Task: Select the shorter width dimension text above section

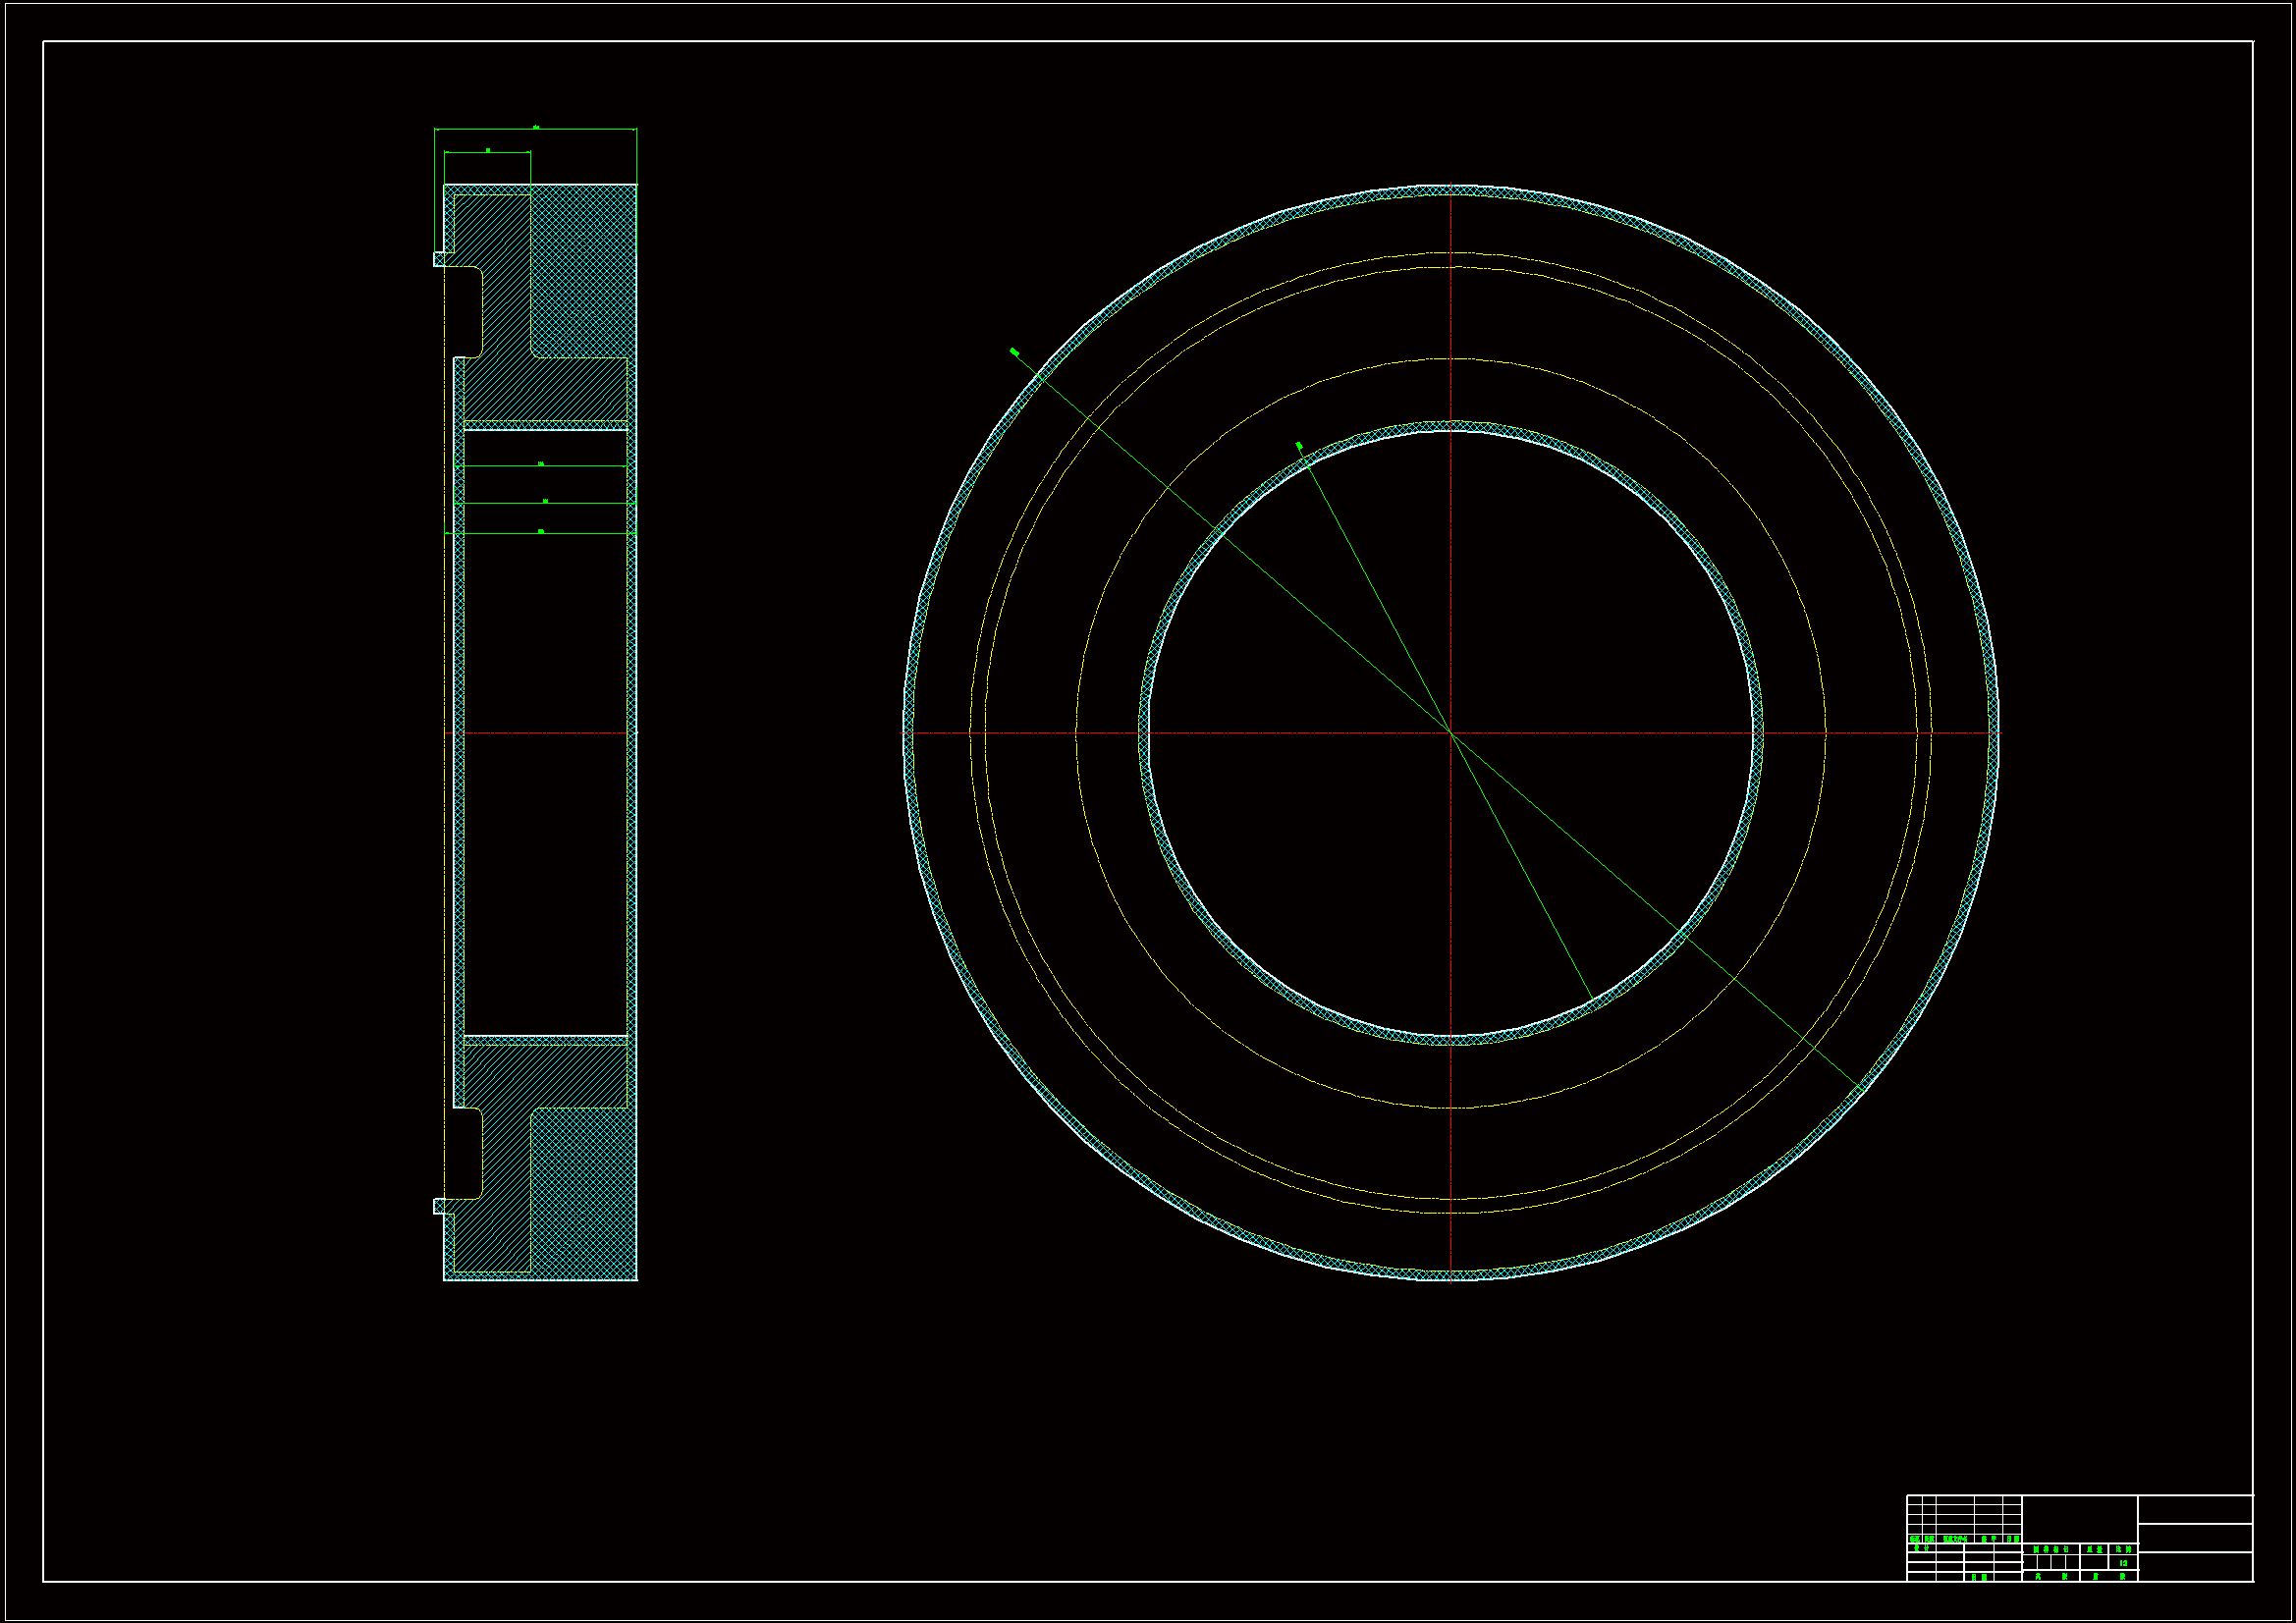Action: pyautogui.click(x=488, y=150)
